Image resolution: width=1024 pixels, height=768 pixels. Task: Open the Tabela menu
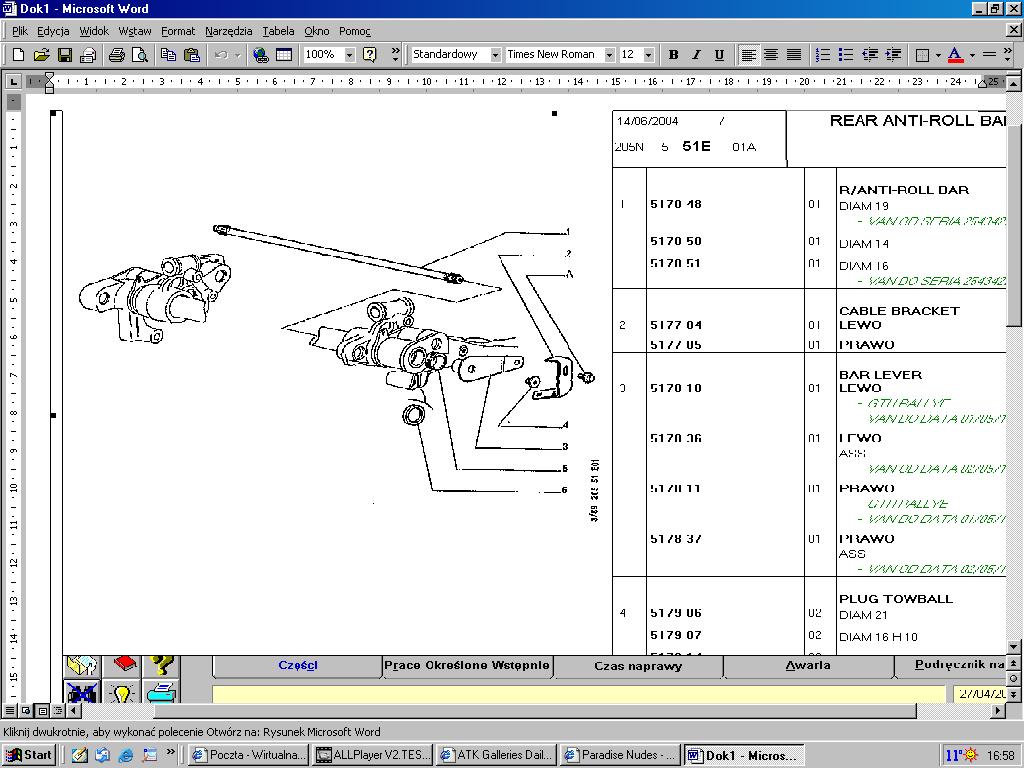[278, 31]
